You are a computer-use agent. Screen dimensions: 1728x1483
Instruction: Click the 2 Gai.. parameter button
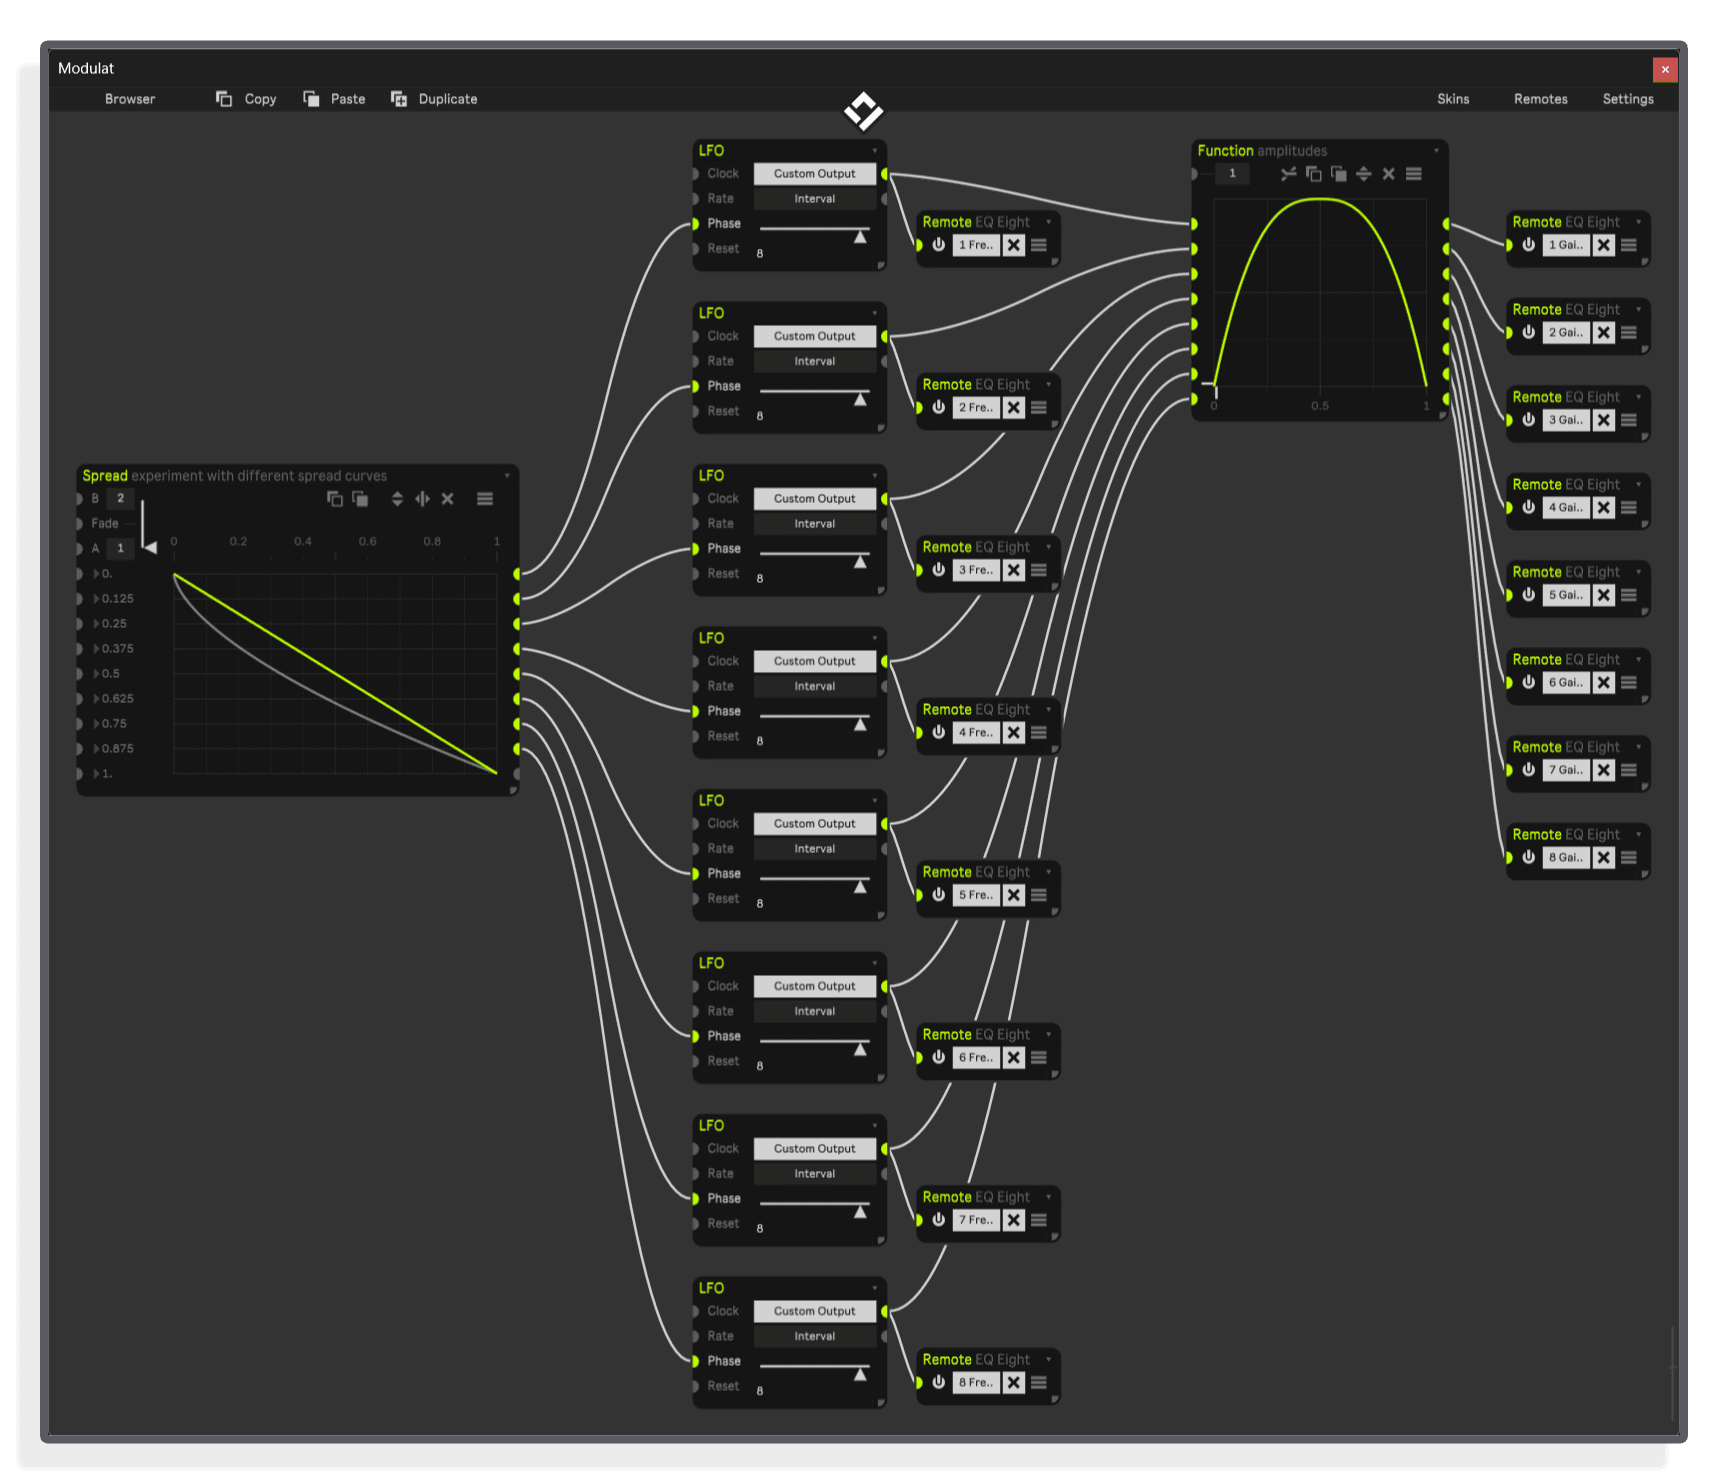click(1566, 333)
